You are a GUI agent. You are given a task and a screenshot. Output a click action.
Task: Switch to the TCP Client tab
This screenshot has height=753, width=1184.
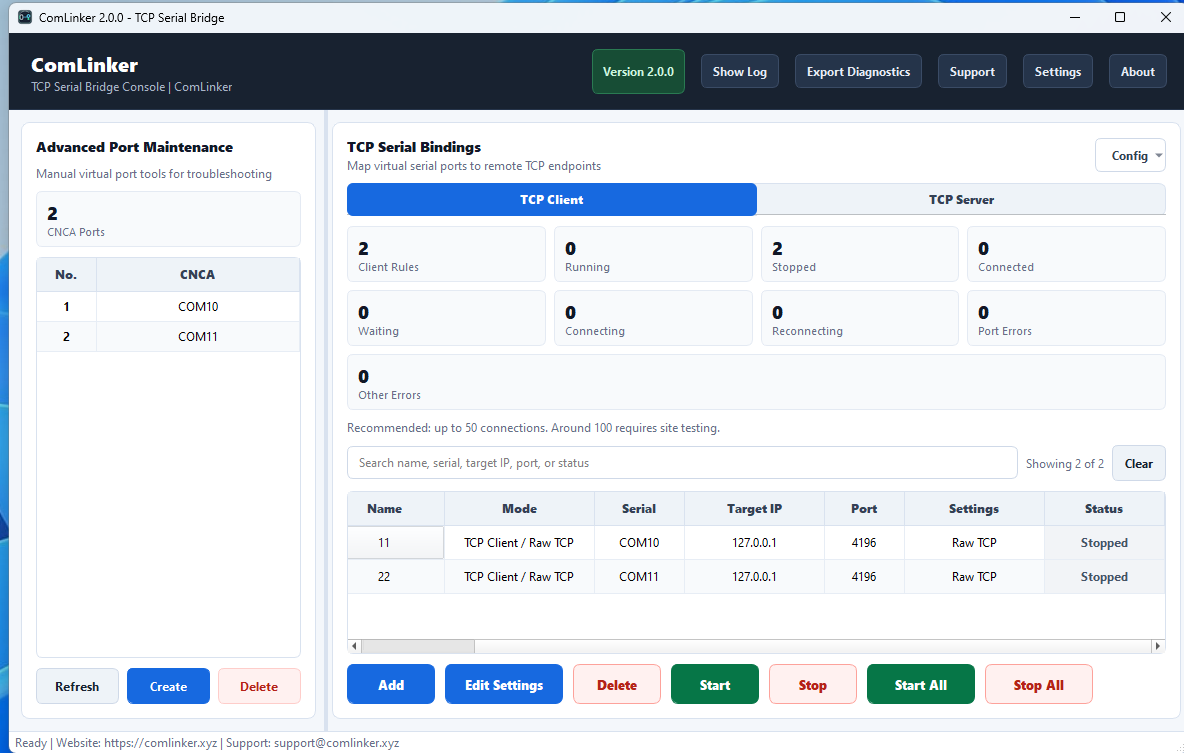(x=551, y=199)
